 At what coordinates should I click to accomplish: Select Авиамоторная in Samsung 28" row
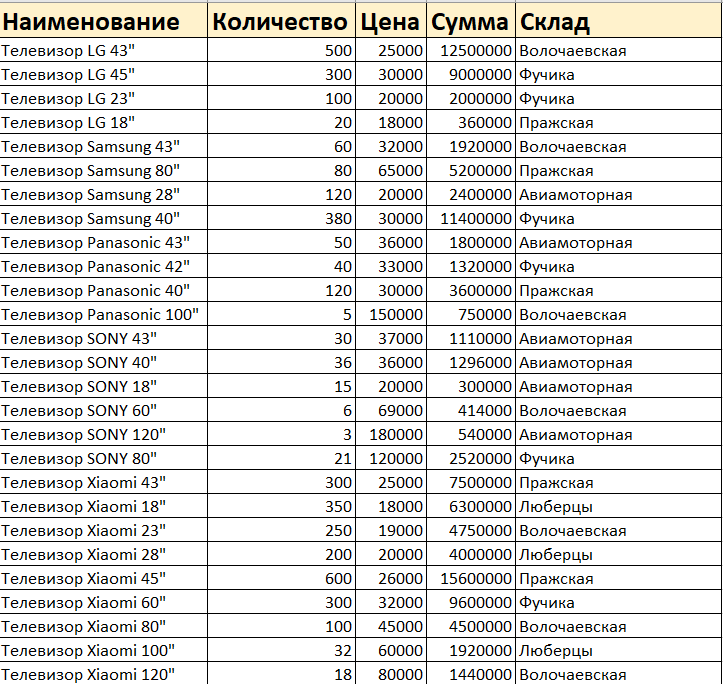pos(619,194)
